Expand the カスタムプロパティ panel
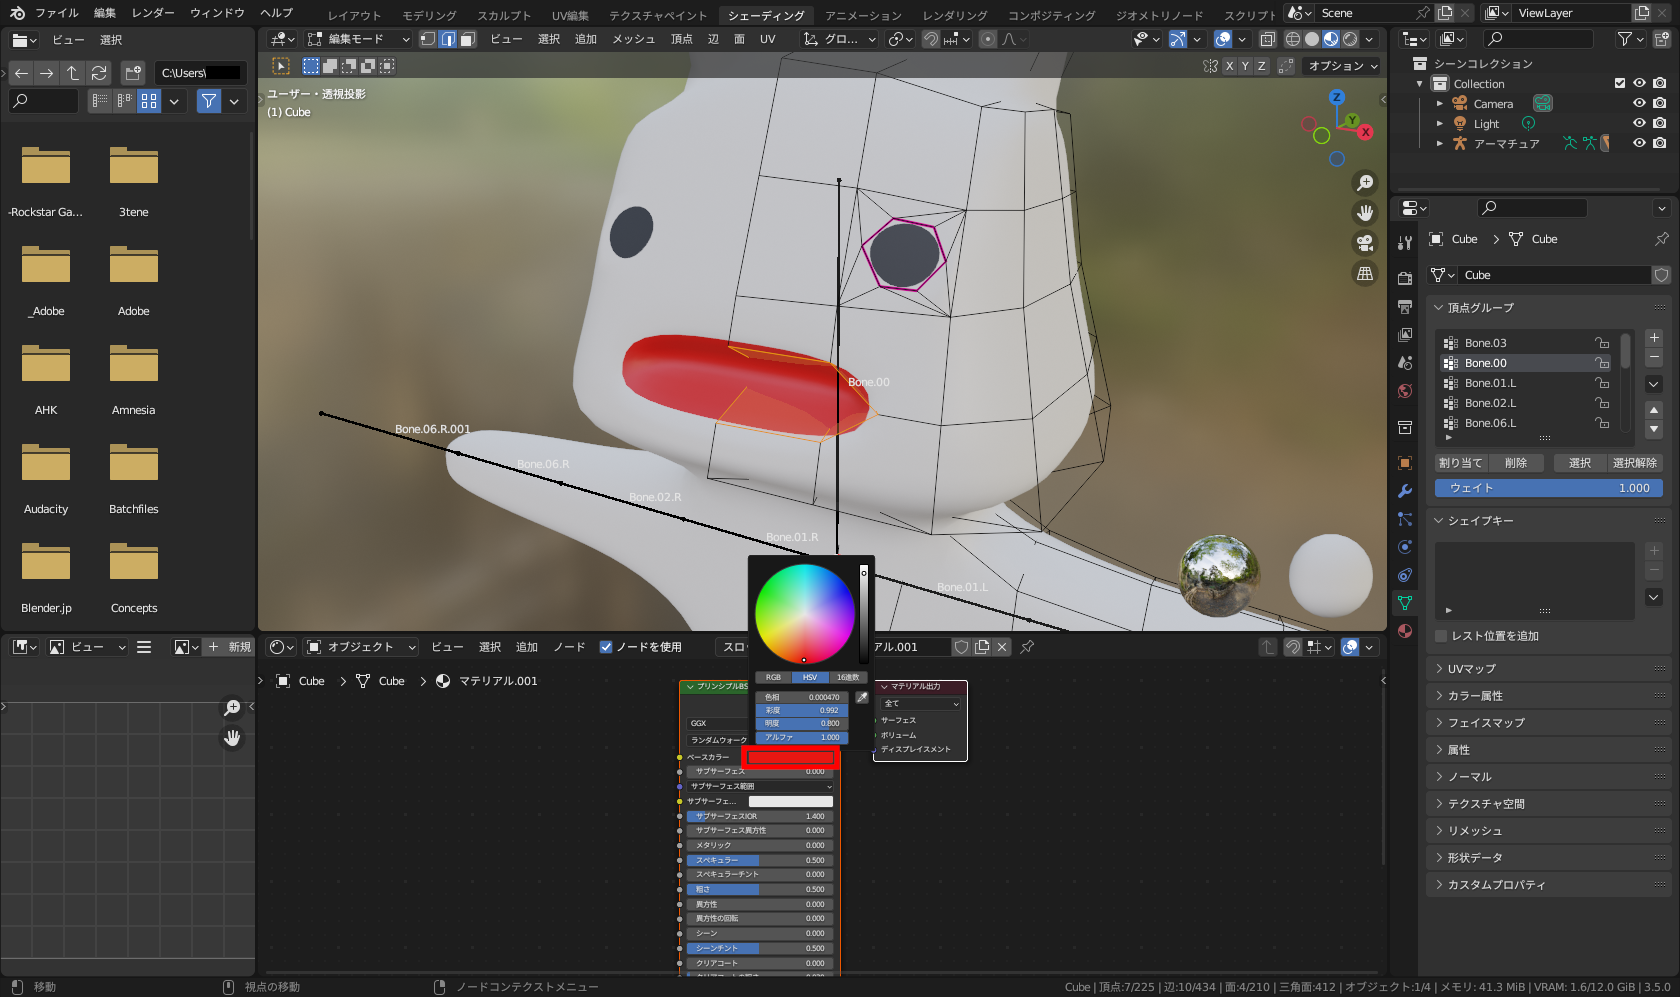Viewport: 1680px width, 997px height. [x=1548, y=885]
